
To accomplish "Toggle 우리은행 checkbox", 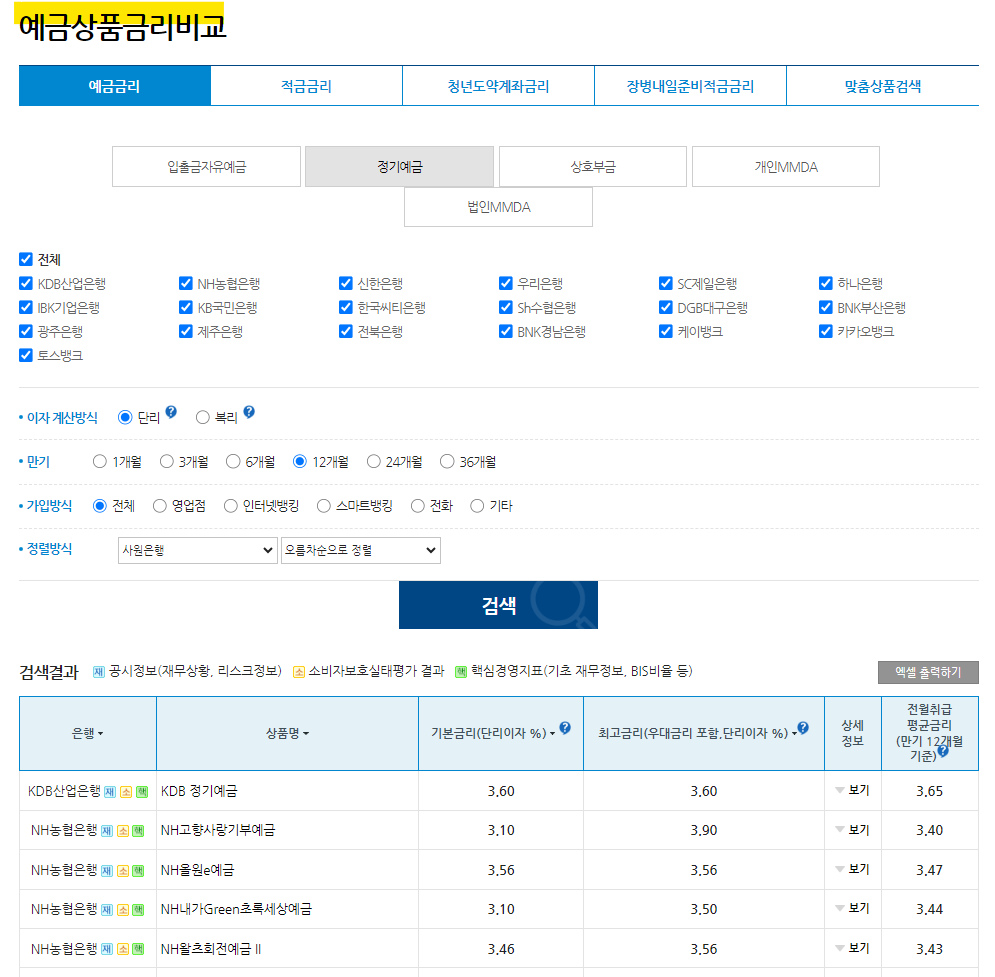I will click(506, 283).
